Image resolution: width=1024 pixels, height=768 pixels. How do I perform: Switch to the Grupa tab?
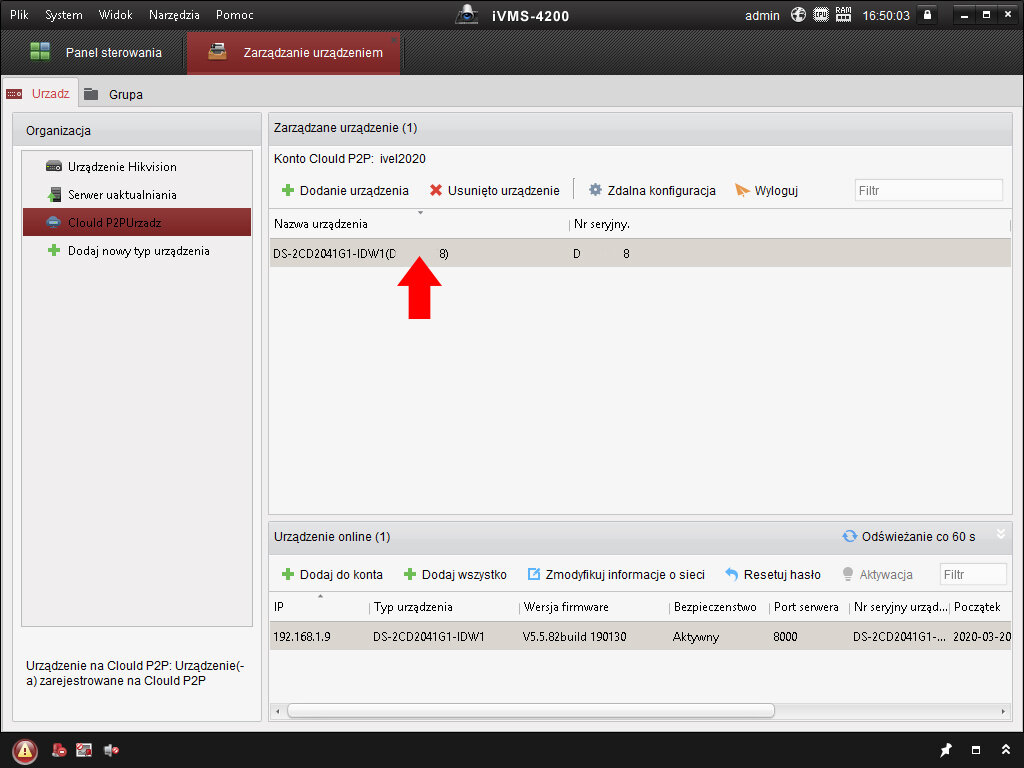coord(125,94)
